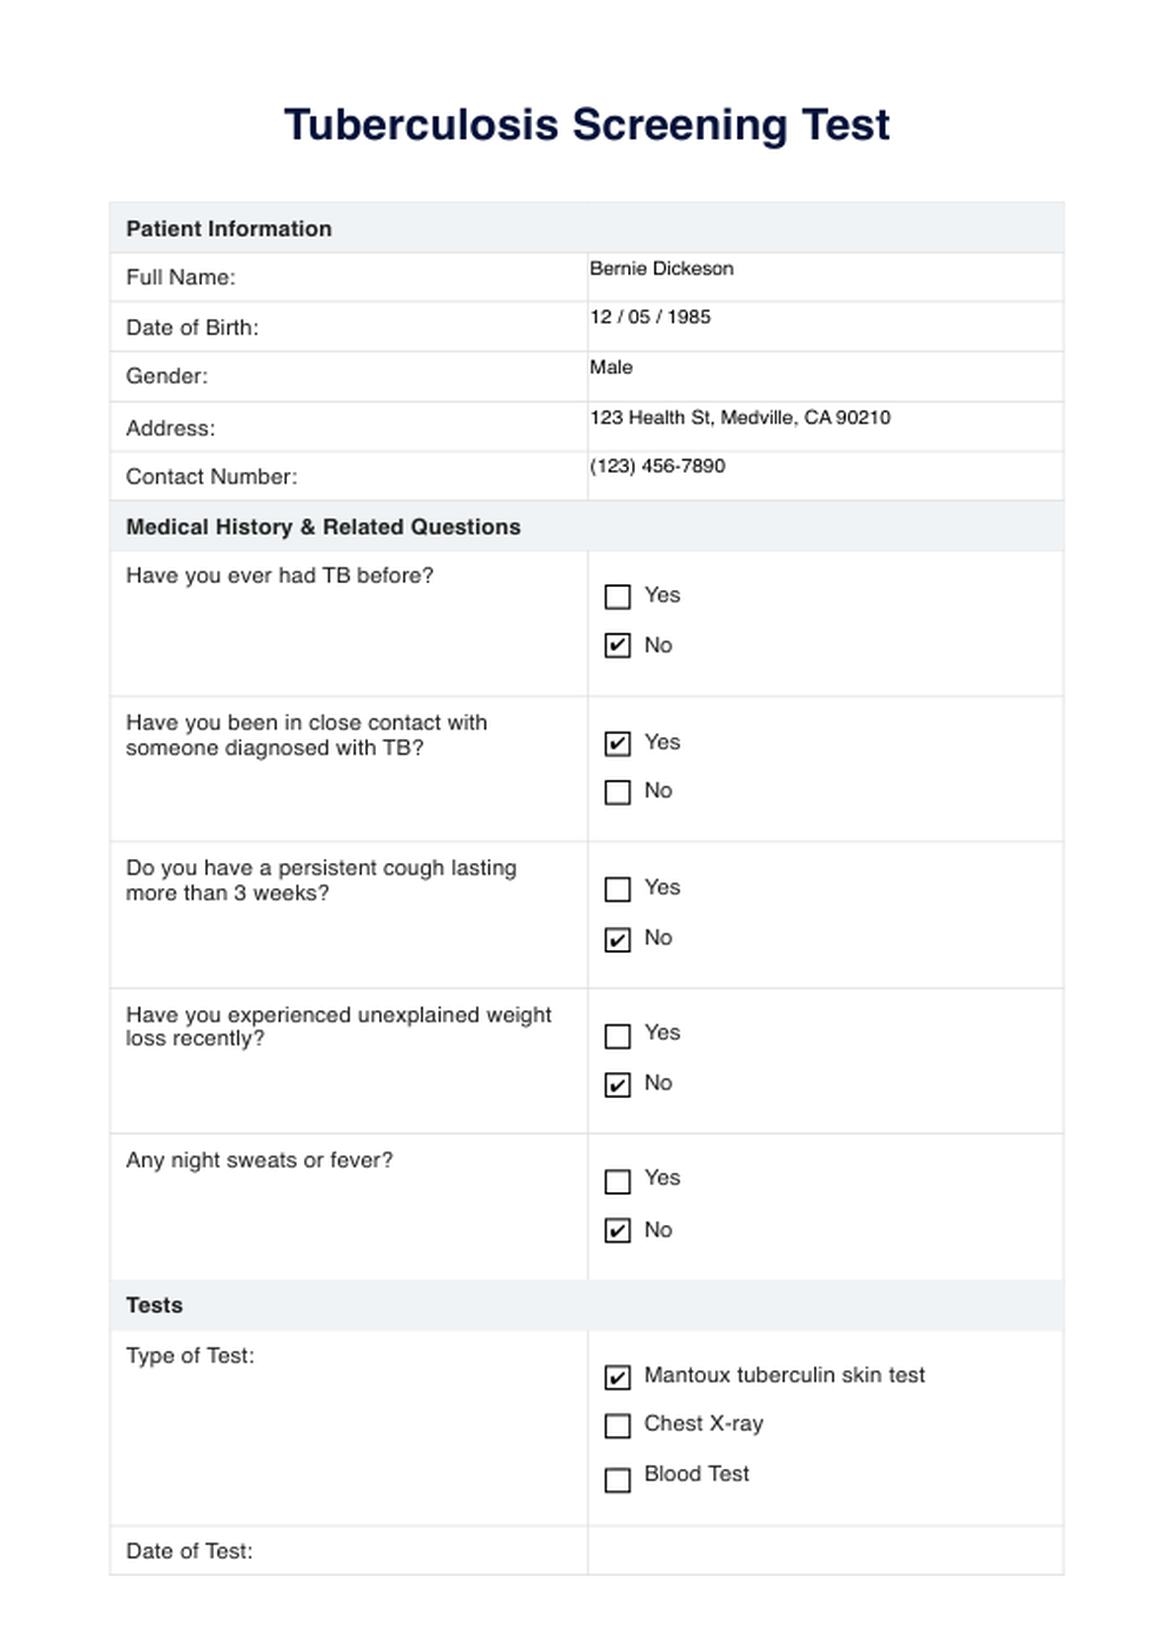Select the Blood Test checkbox
The image size is (1176, 1630).
coord(618,1479)
